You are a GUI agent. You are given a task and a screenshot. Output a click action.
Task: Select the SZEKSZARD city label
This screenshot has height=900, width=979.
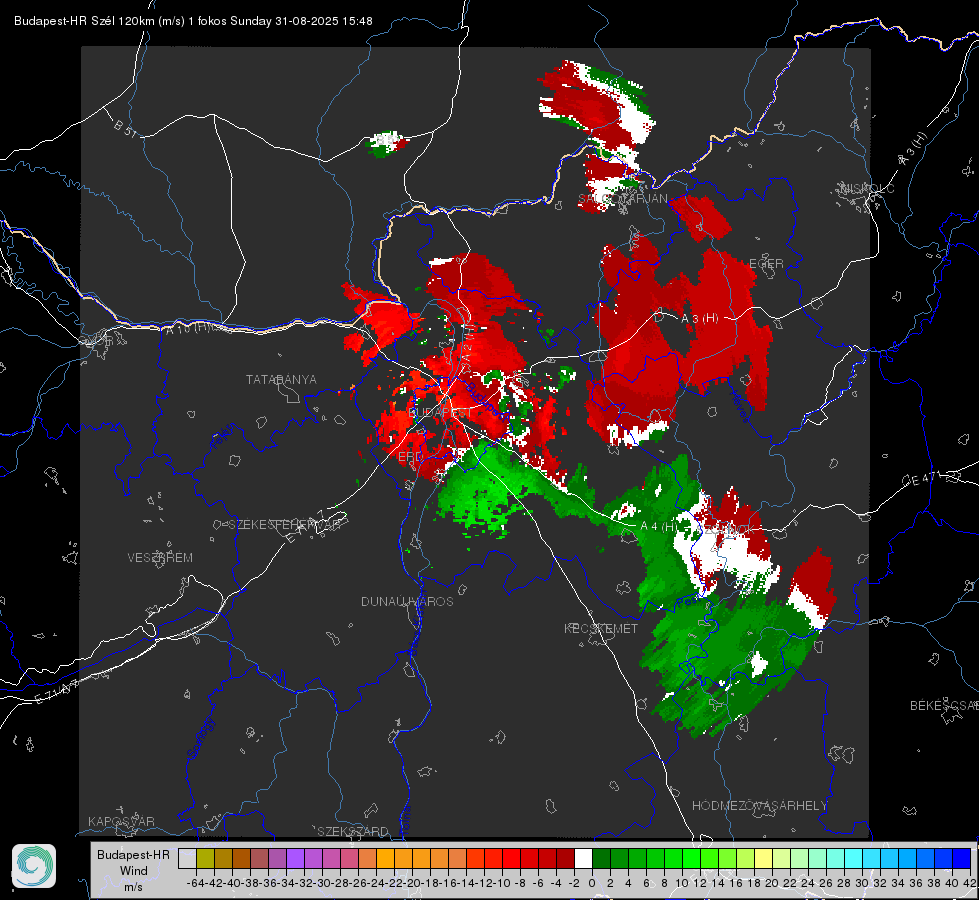coord(353,831)
